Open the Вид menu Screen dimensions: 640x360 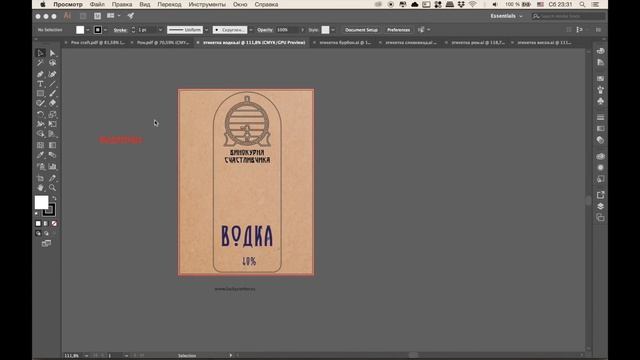[x=144, y=4]
